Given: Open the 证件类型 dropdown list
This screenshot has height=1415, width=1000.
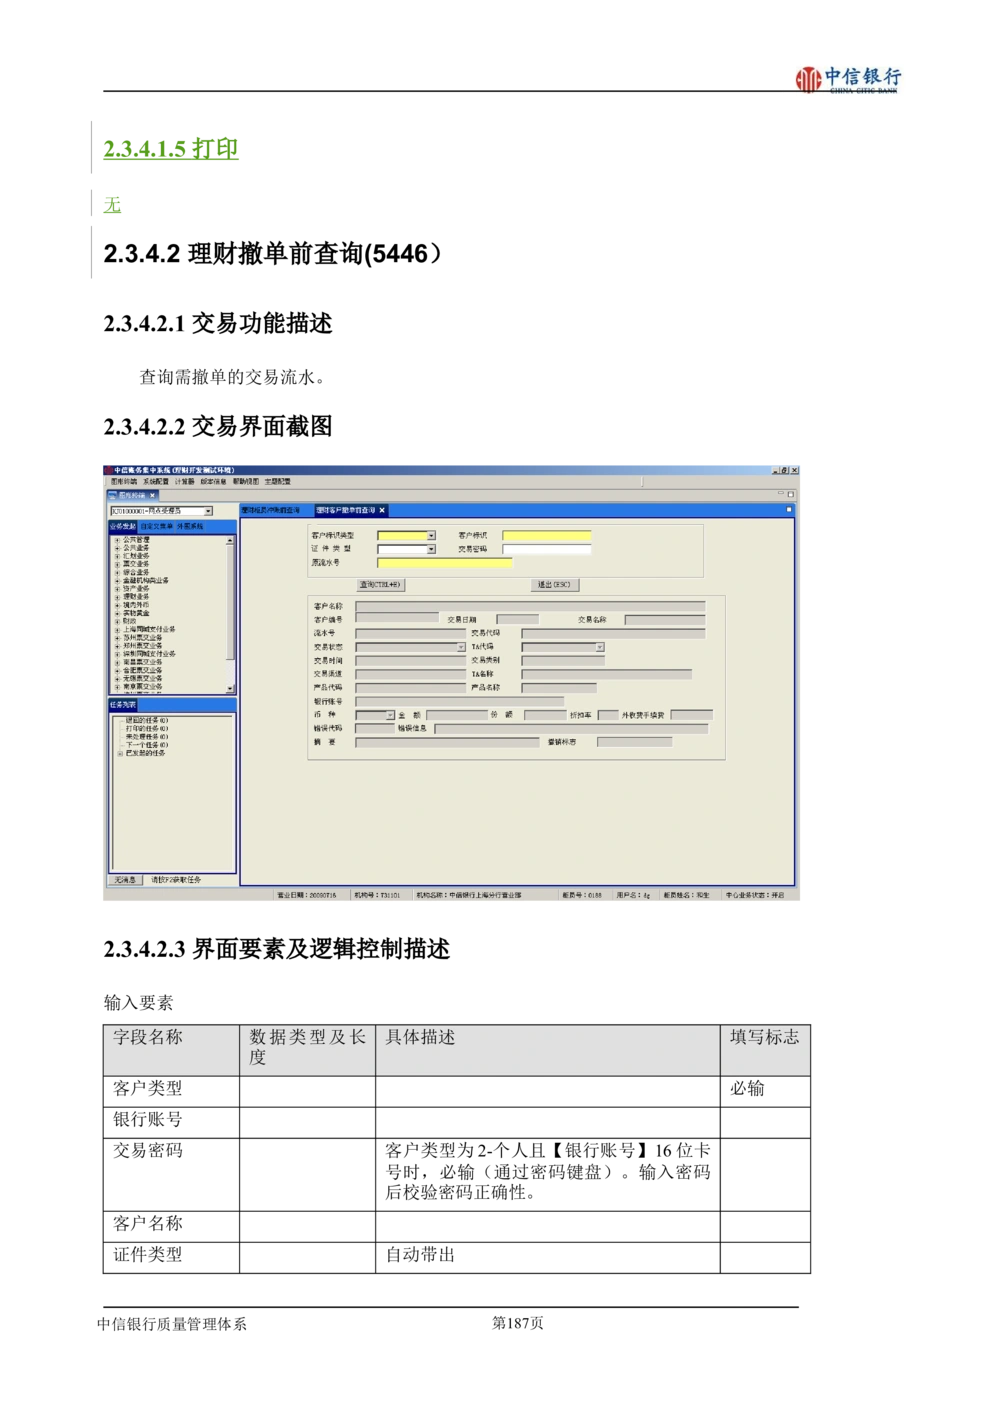Looking at the screenshot, I should tap(431, 549).
